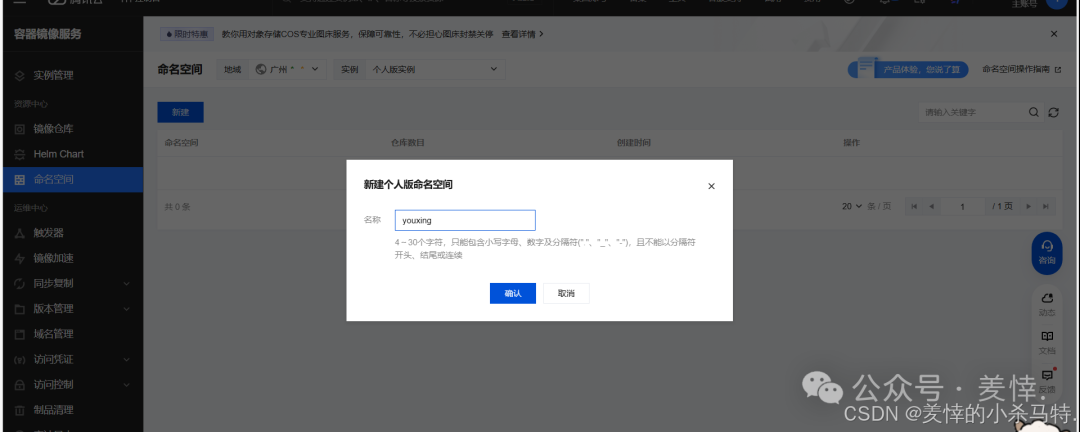Screen dimensions: 1080x432
Task: Click the 创建时间 column header
Action: click(634, 143)
